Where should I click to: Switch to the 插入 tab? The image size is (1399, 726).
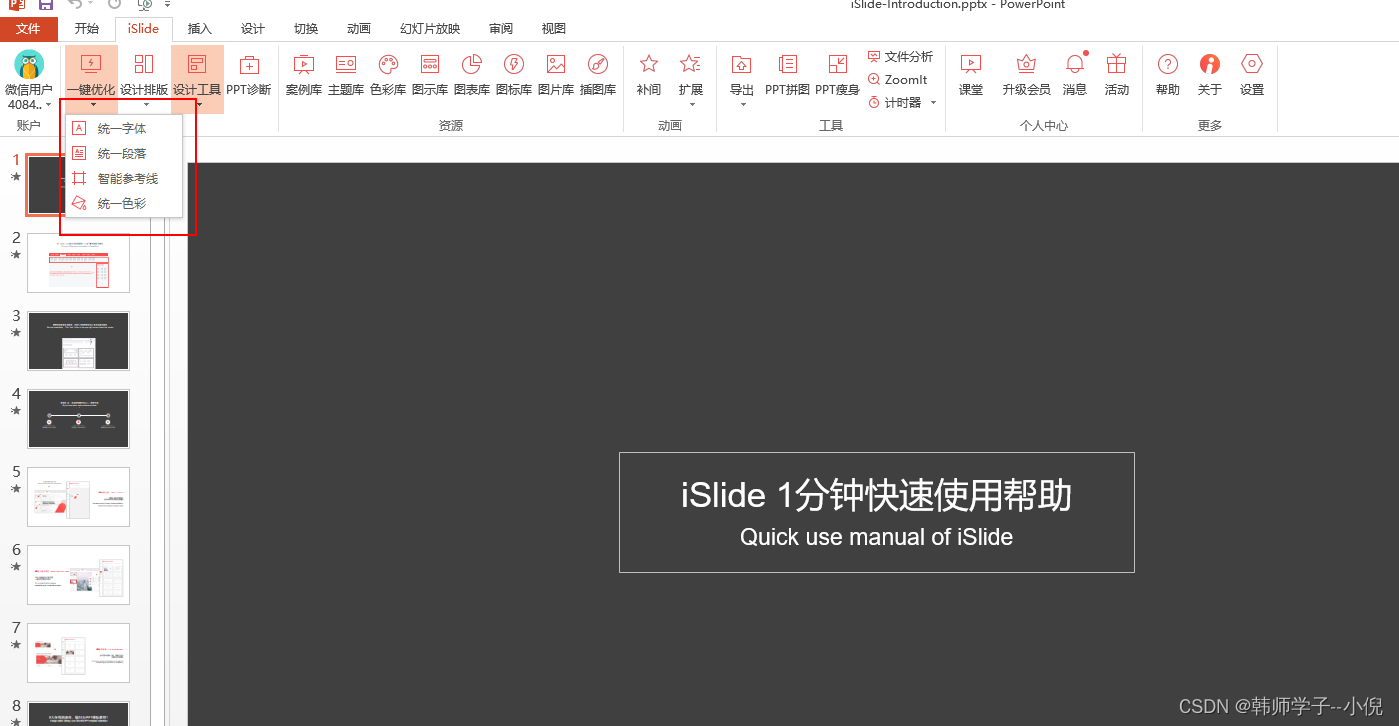click(x=200, y=29)
